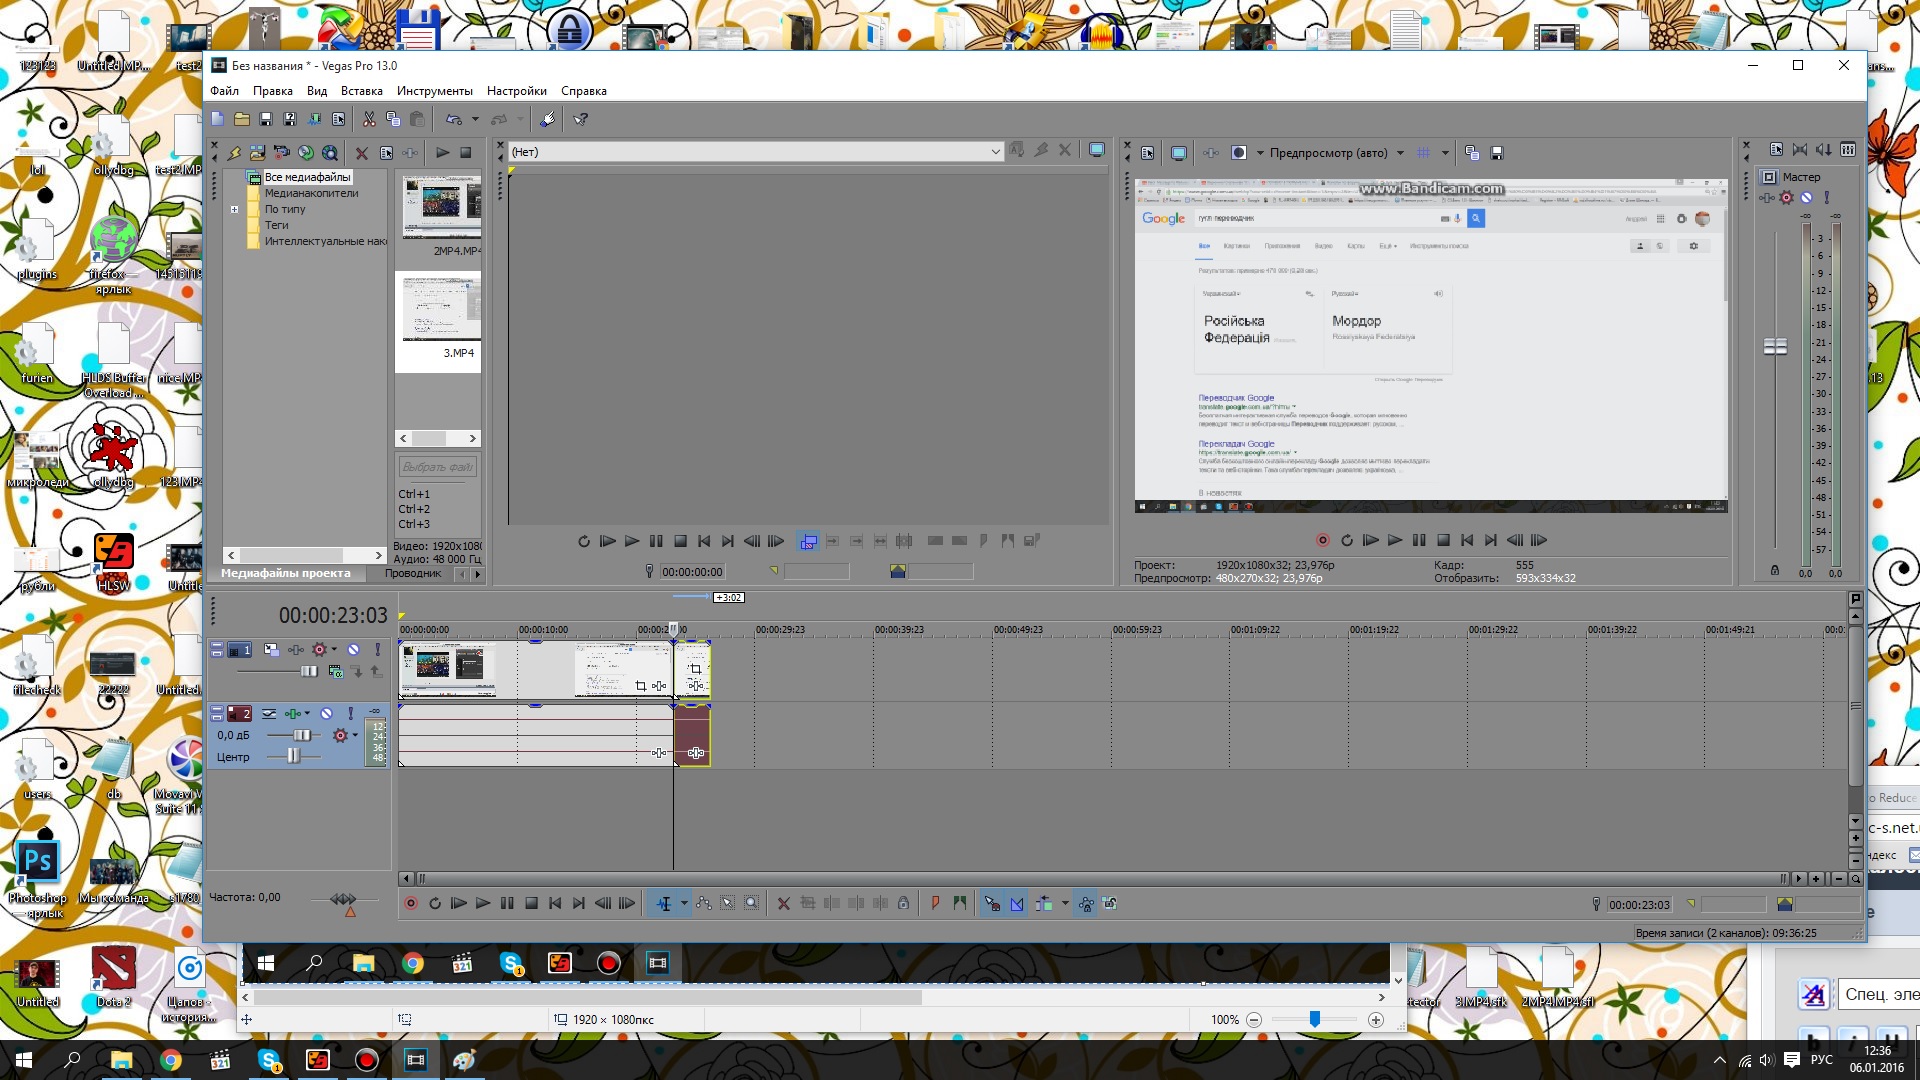Open the 'Инструменты' menu
This screenshot has height=1080, width=1920.
(x=435, y=91)
